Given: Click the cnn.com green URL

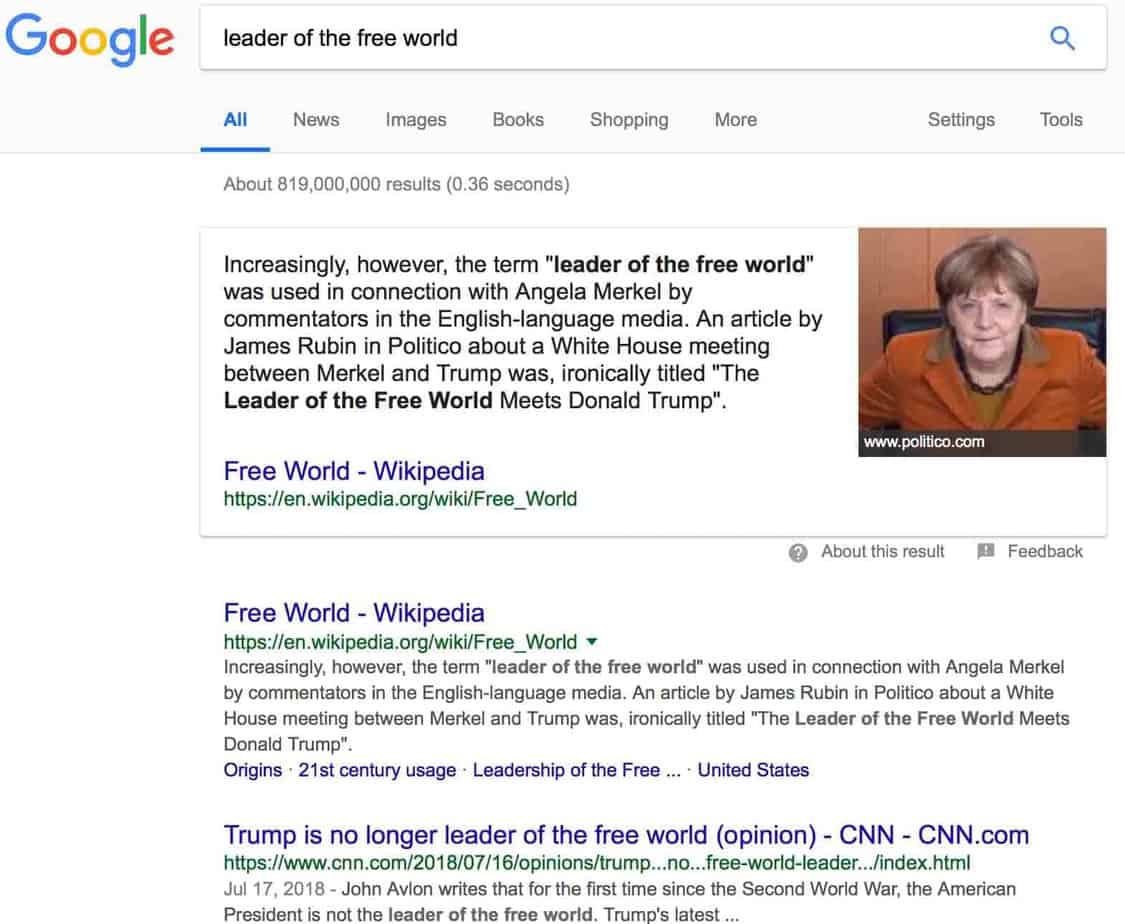Looking at the screenshot, I should [x=597, y=862].
